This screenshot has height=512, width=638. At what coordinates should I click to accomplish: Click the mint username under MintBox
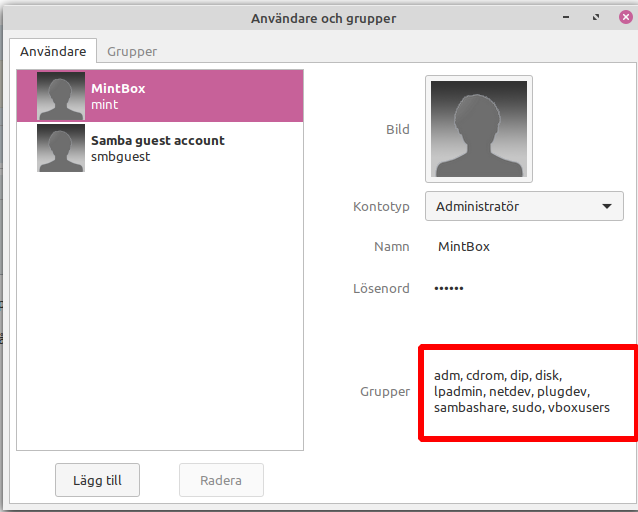[105, 104]
